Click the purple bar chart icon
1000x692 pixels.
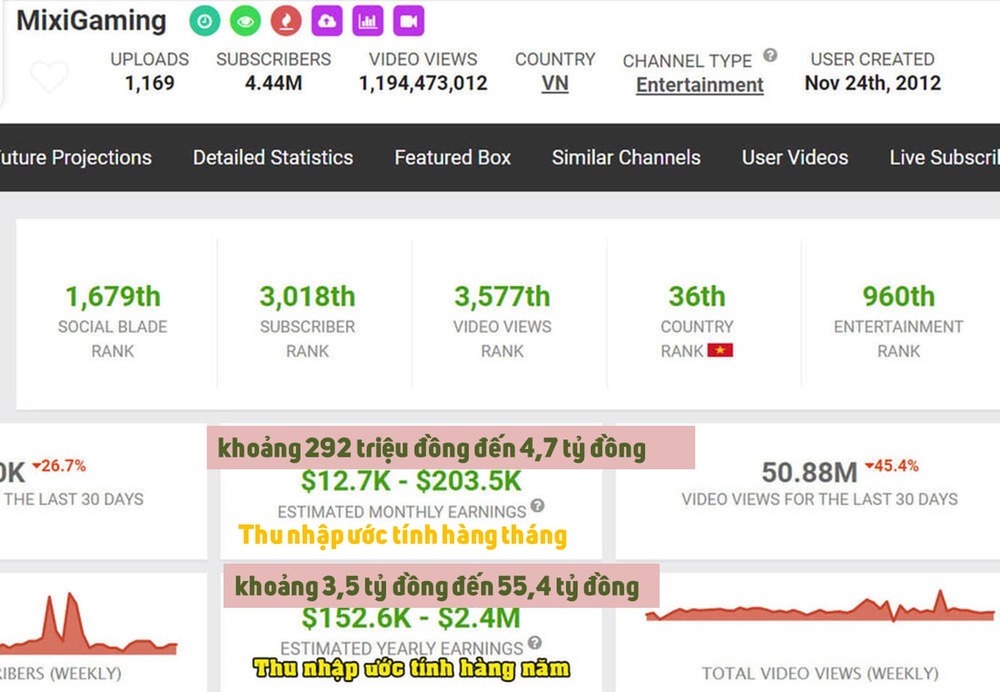tap(367, 21)
